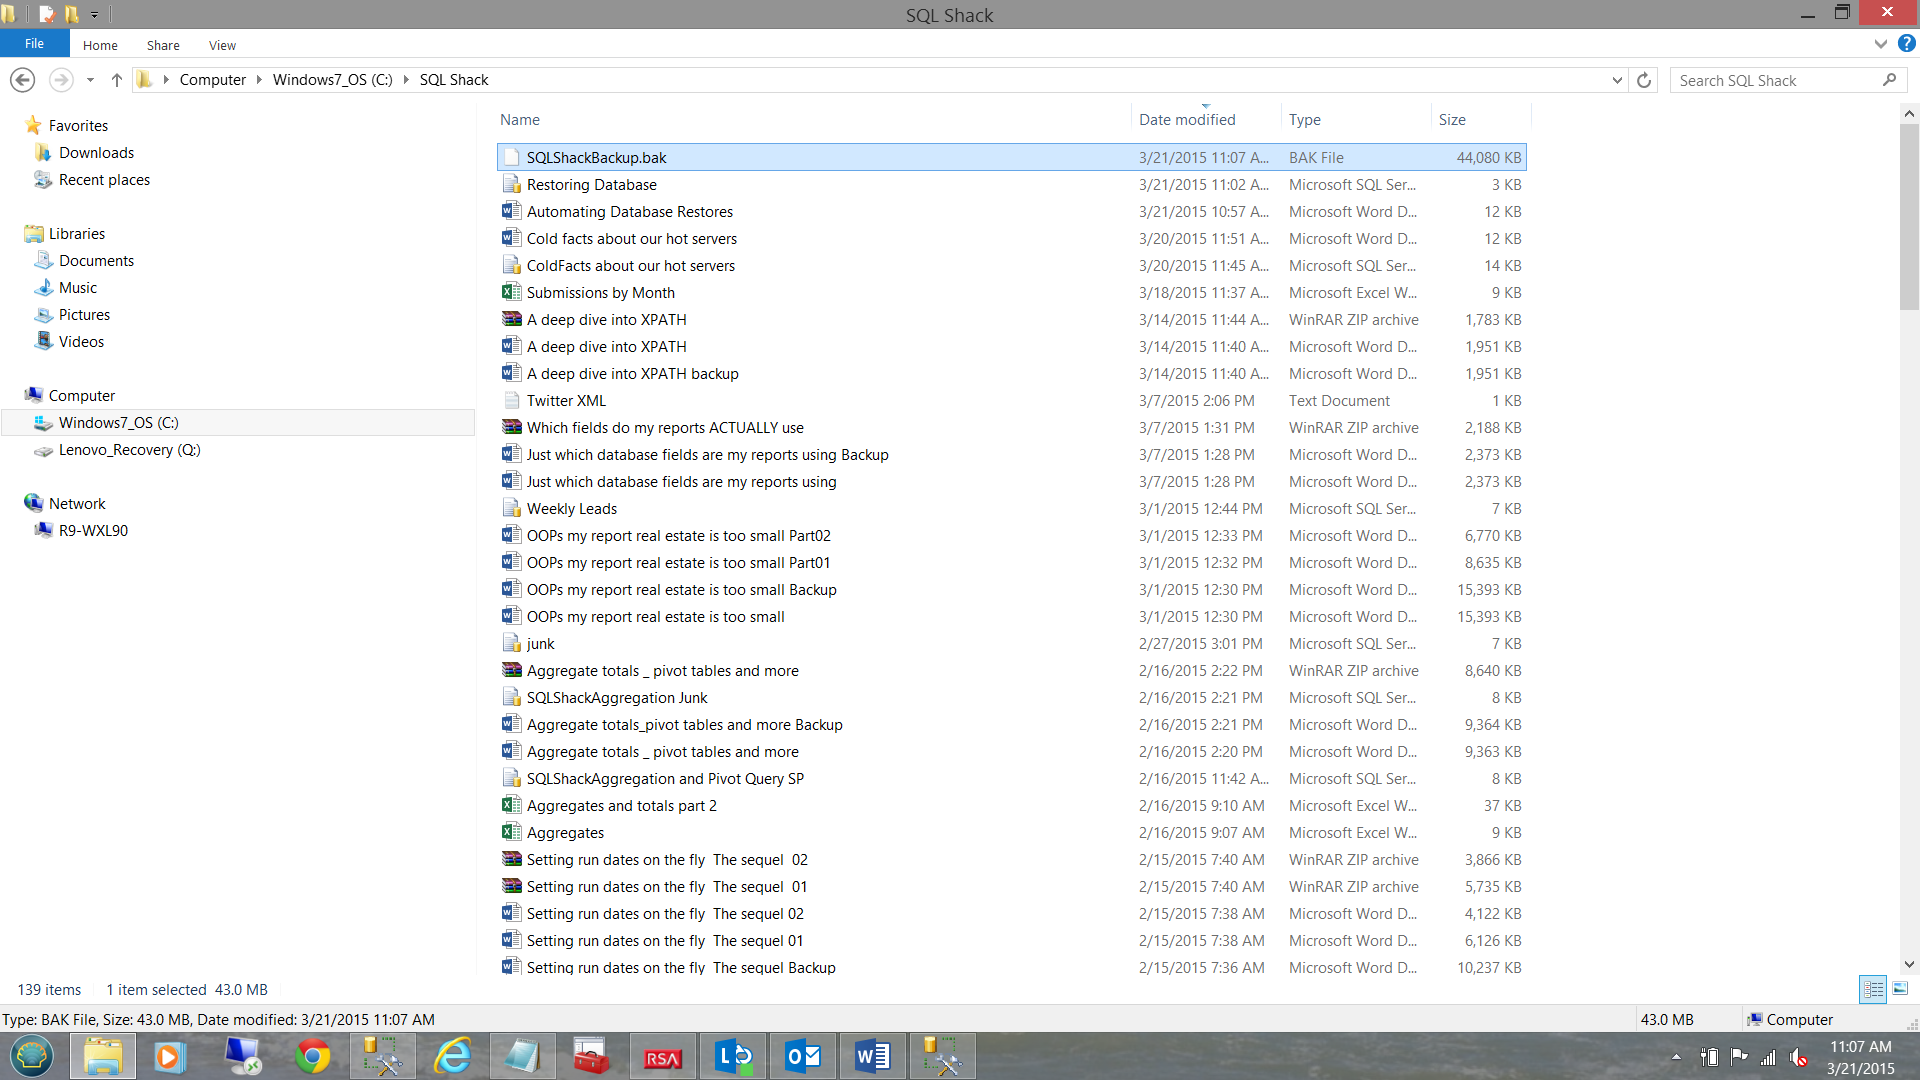1920x1080 pixels.
Task: Show hidden system tray icons
Action: click(1676, 1057)
